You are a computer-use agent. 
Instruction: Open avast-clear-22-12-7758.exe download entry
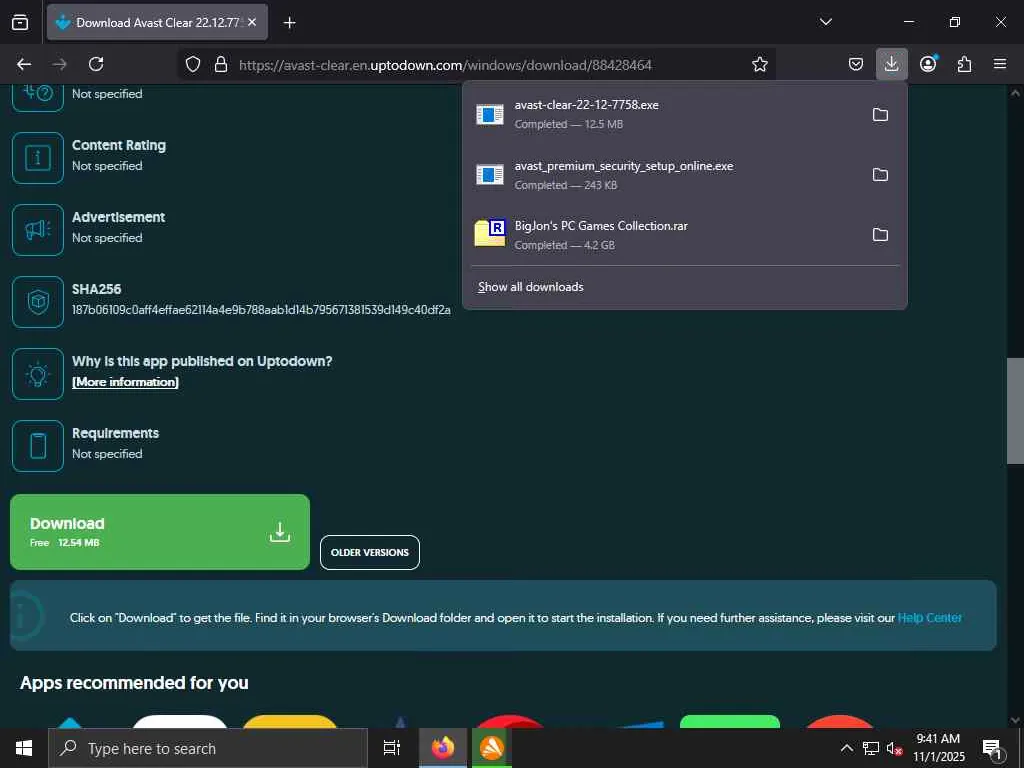[x=665, y=114]
